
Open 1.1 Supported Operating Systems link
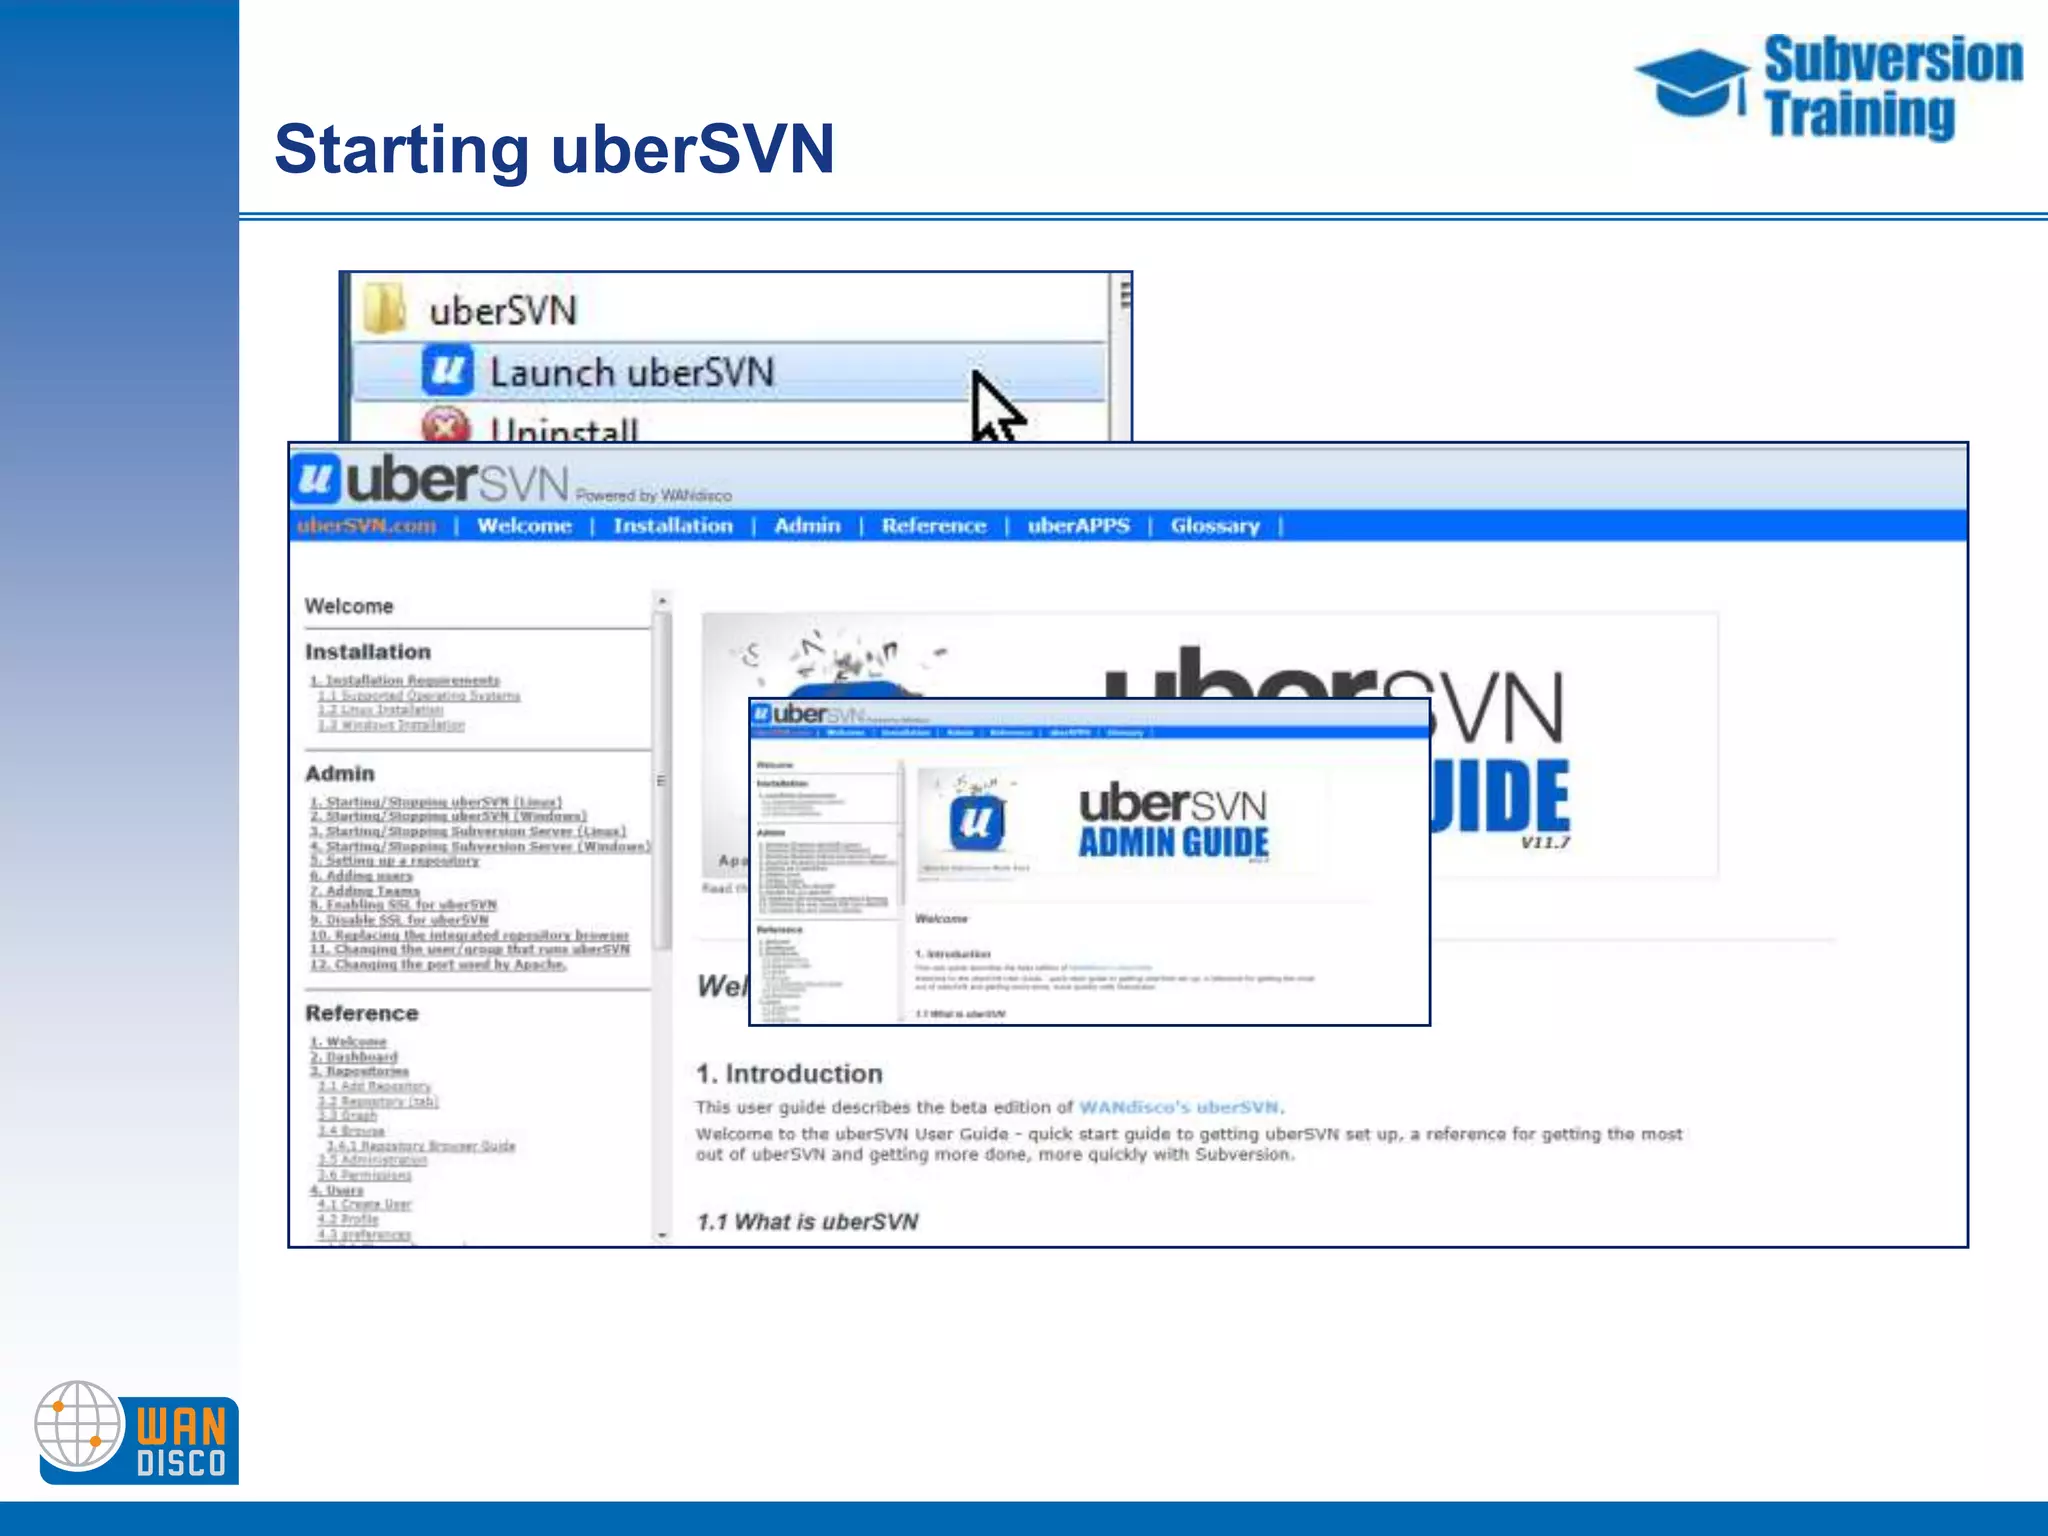pyautogui.click(x=419, y=695)
